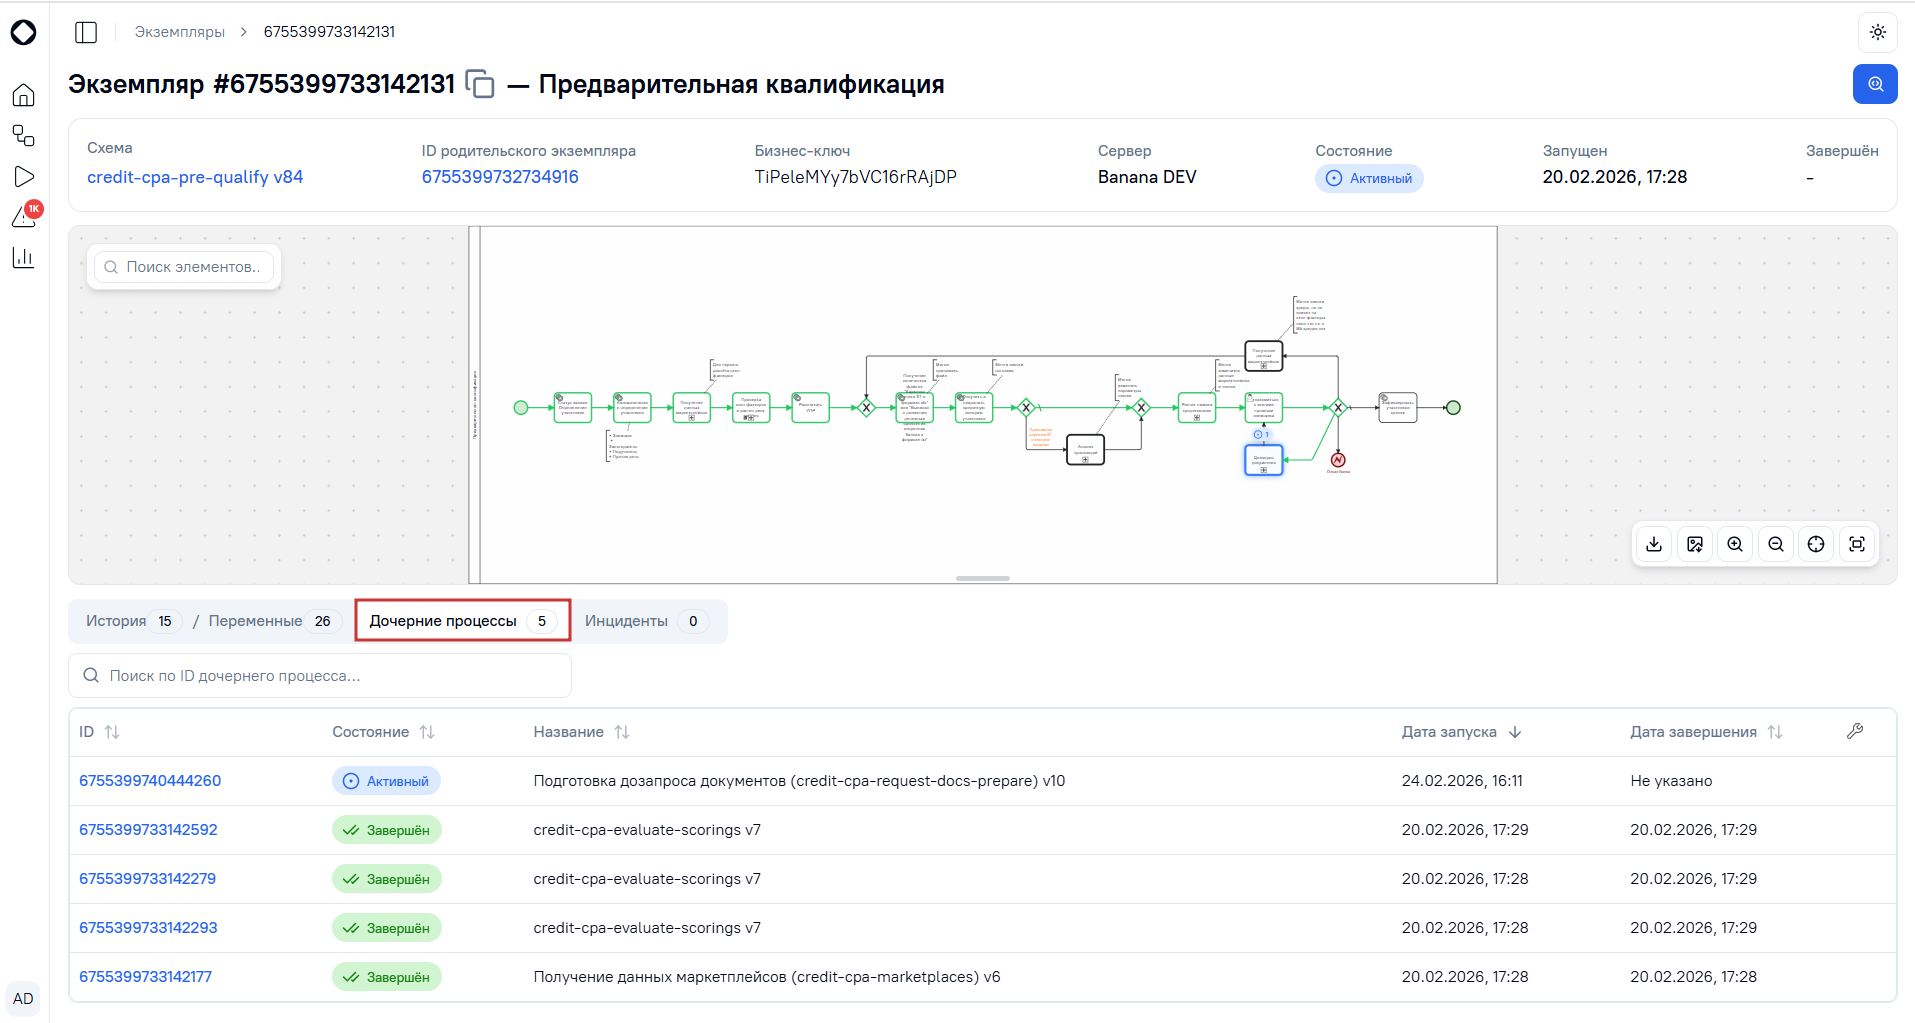Go to Экземпляры breadcrumb
Screen dimensions: 1915x1023
tap(180, 32)
